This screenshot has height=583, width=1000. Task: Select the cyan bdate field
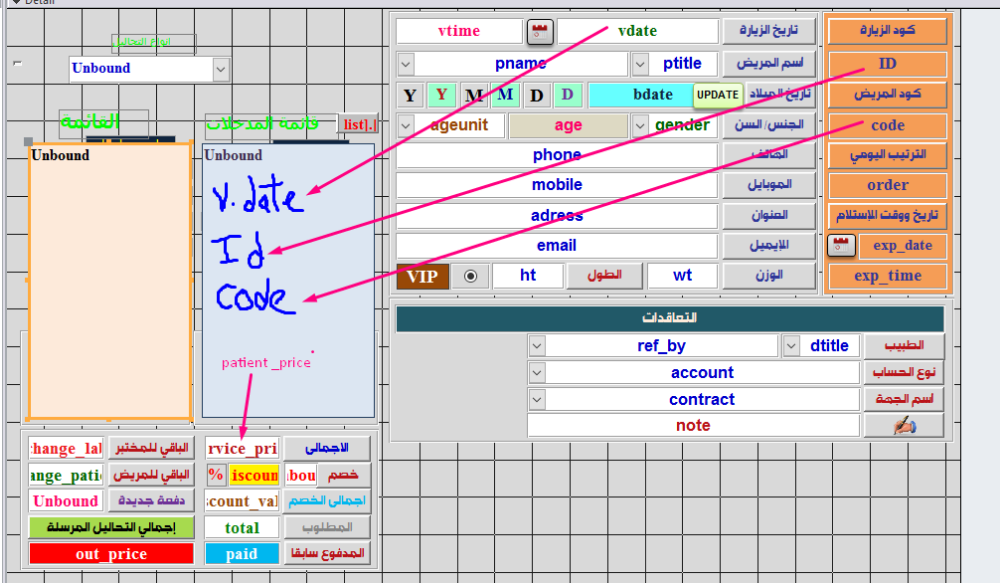[641, 95]
